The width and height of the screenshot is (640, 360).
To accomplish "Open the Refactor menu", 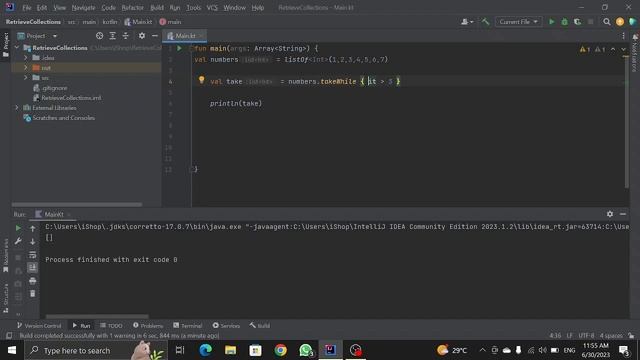I will (x=133, y=8).
